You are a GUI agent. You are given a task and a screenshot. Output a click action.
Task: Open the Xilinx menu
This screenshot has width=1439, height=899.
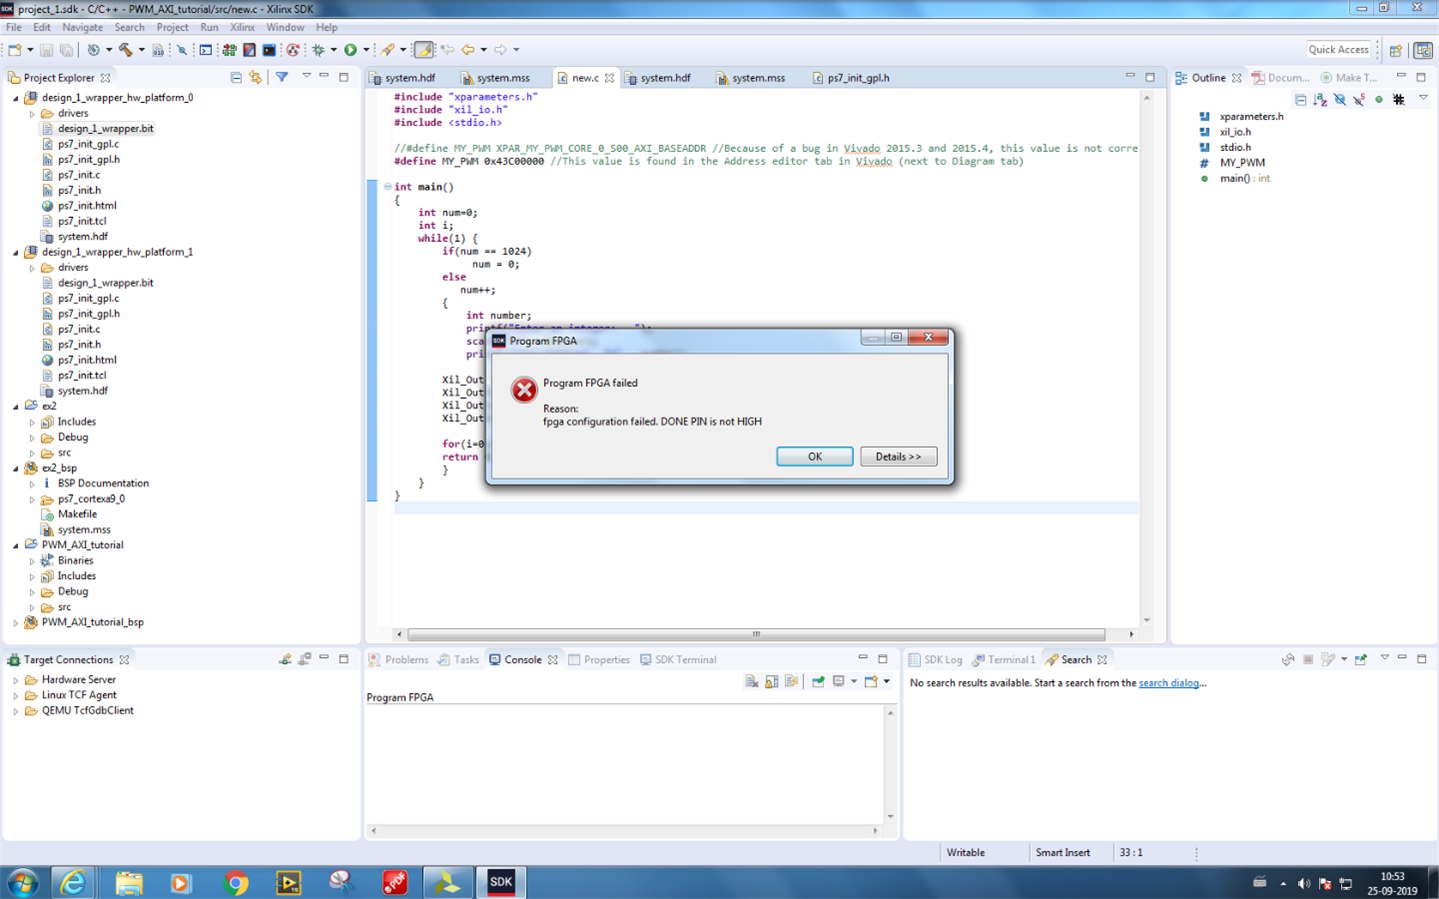[242, 27]
